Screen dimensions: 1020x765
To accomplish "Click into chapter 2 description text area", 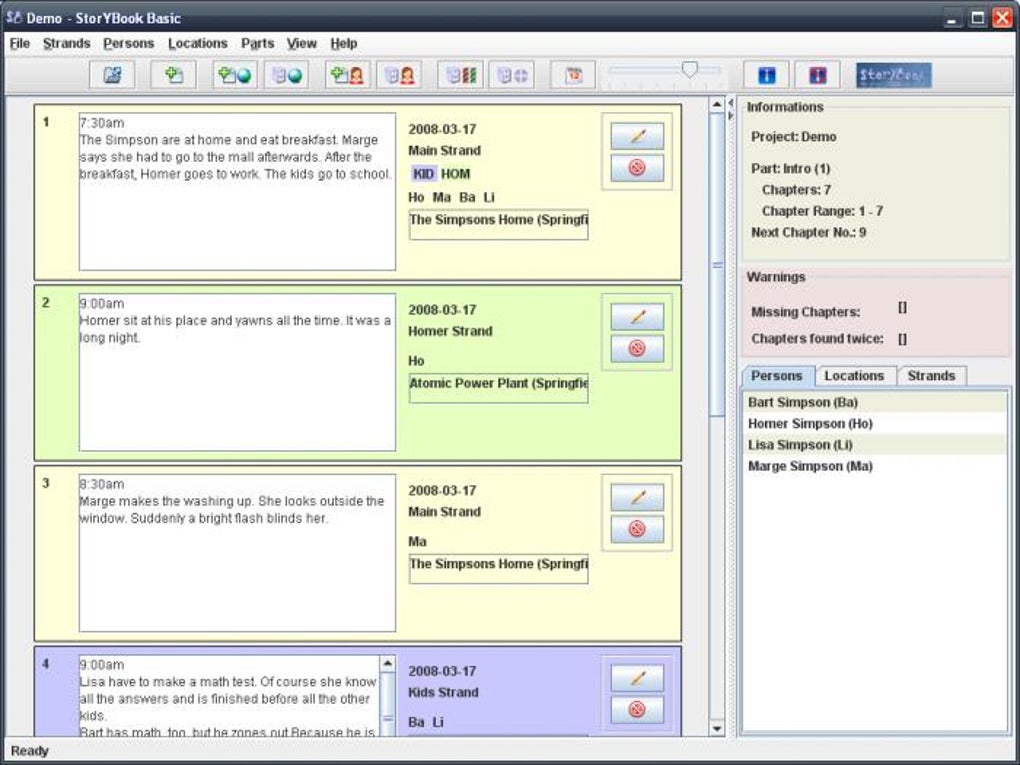I will (237, 372).
